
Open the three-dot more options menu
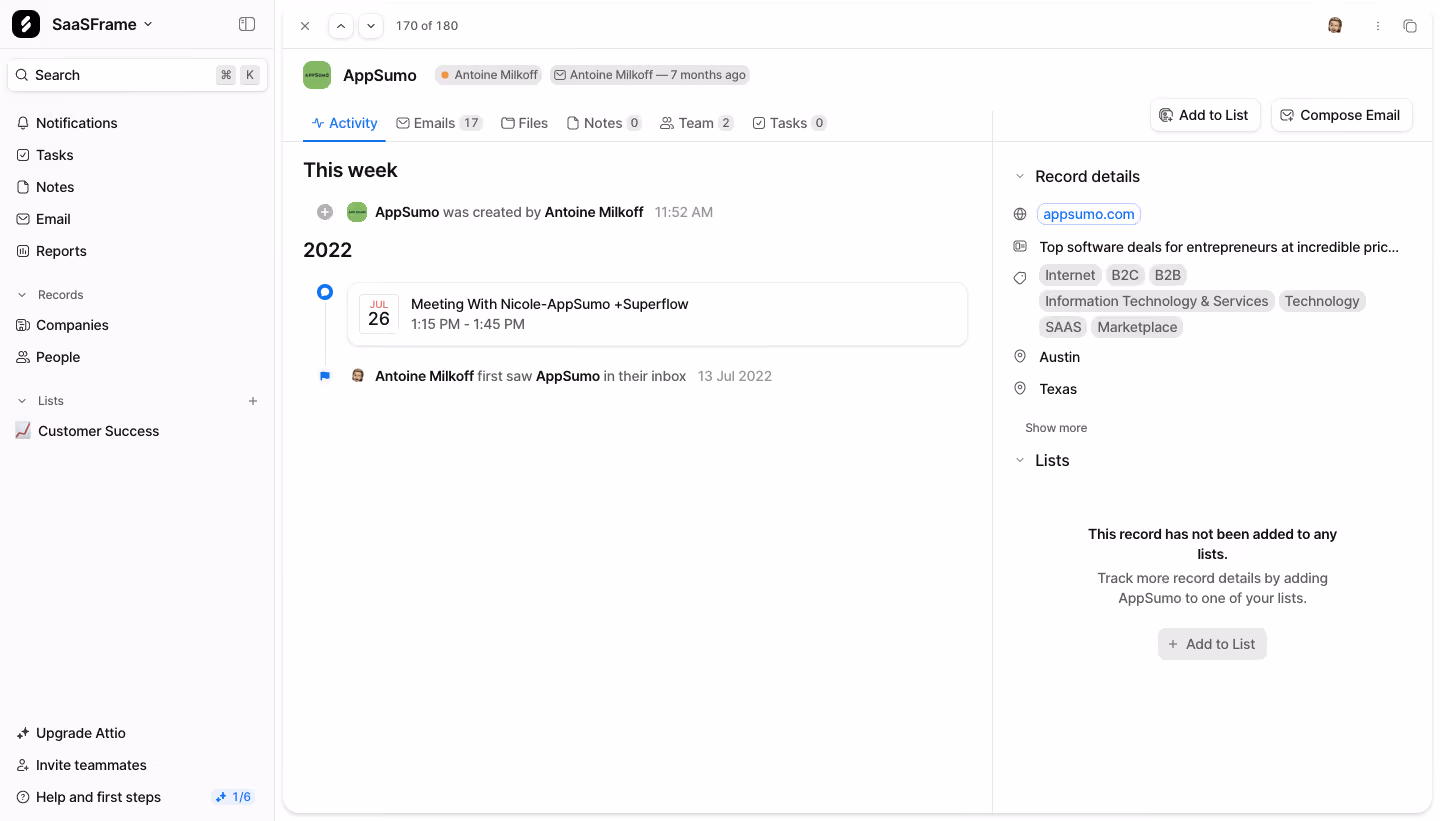[x=1378, y=26]
